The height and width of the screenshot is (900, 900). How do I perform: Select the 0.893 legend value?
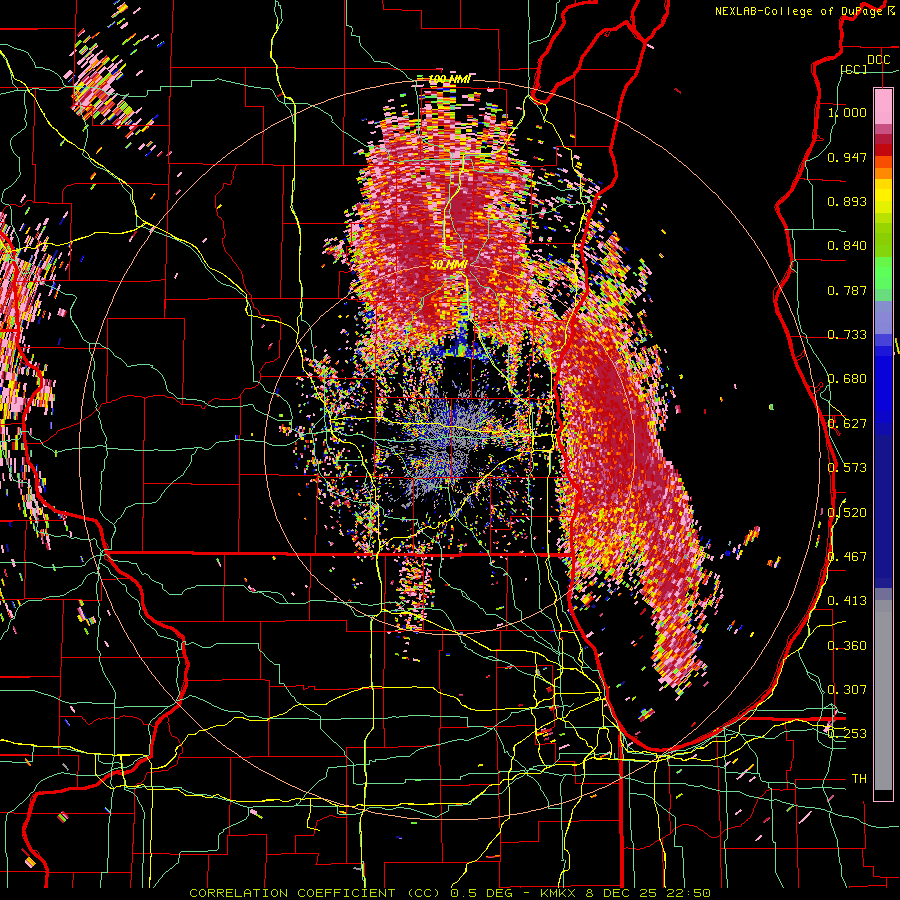(847, 201)
